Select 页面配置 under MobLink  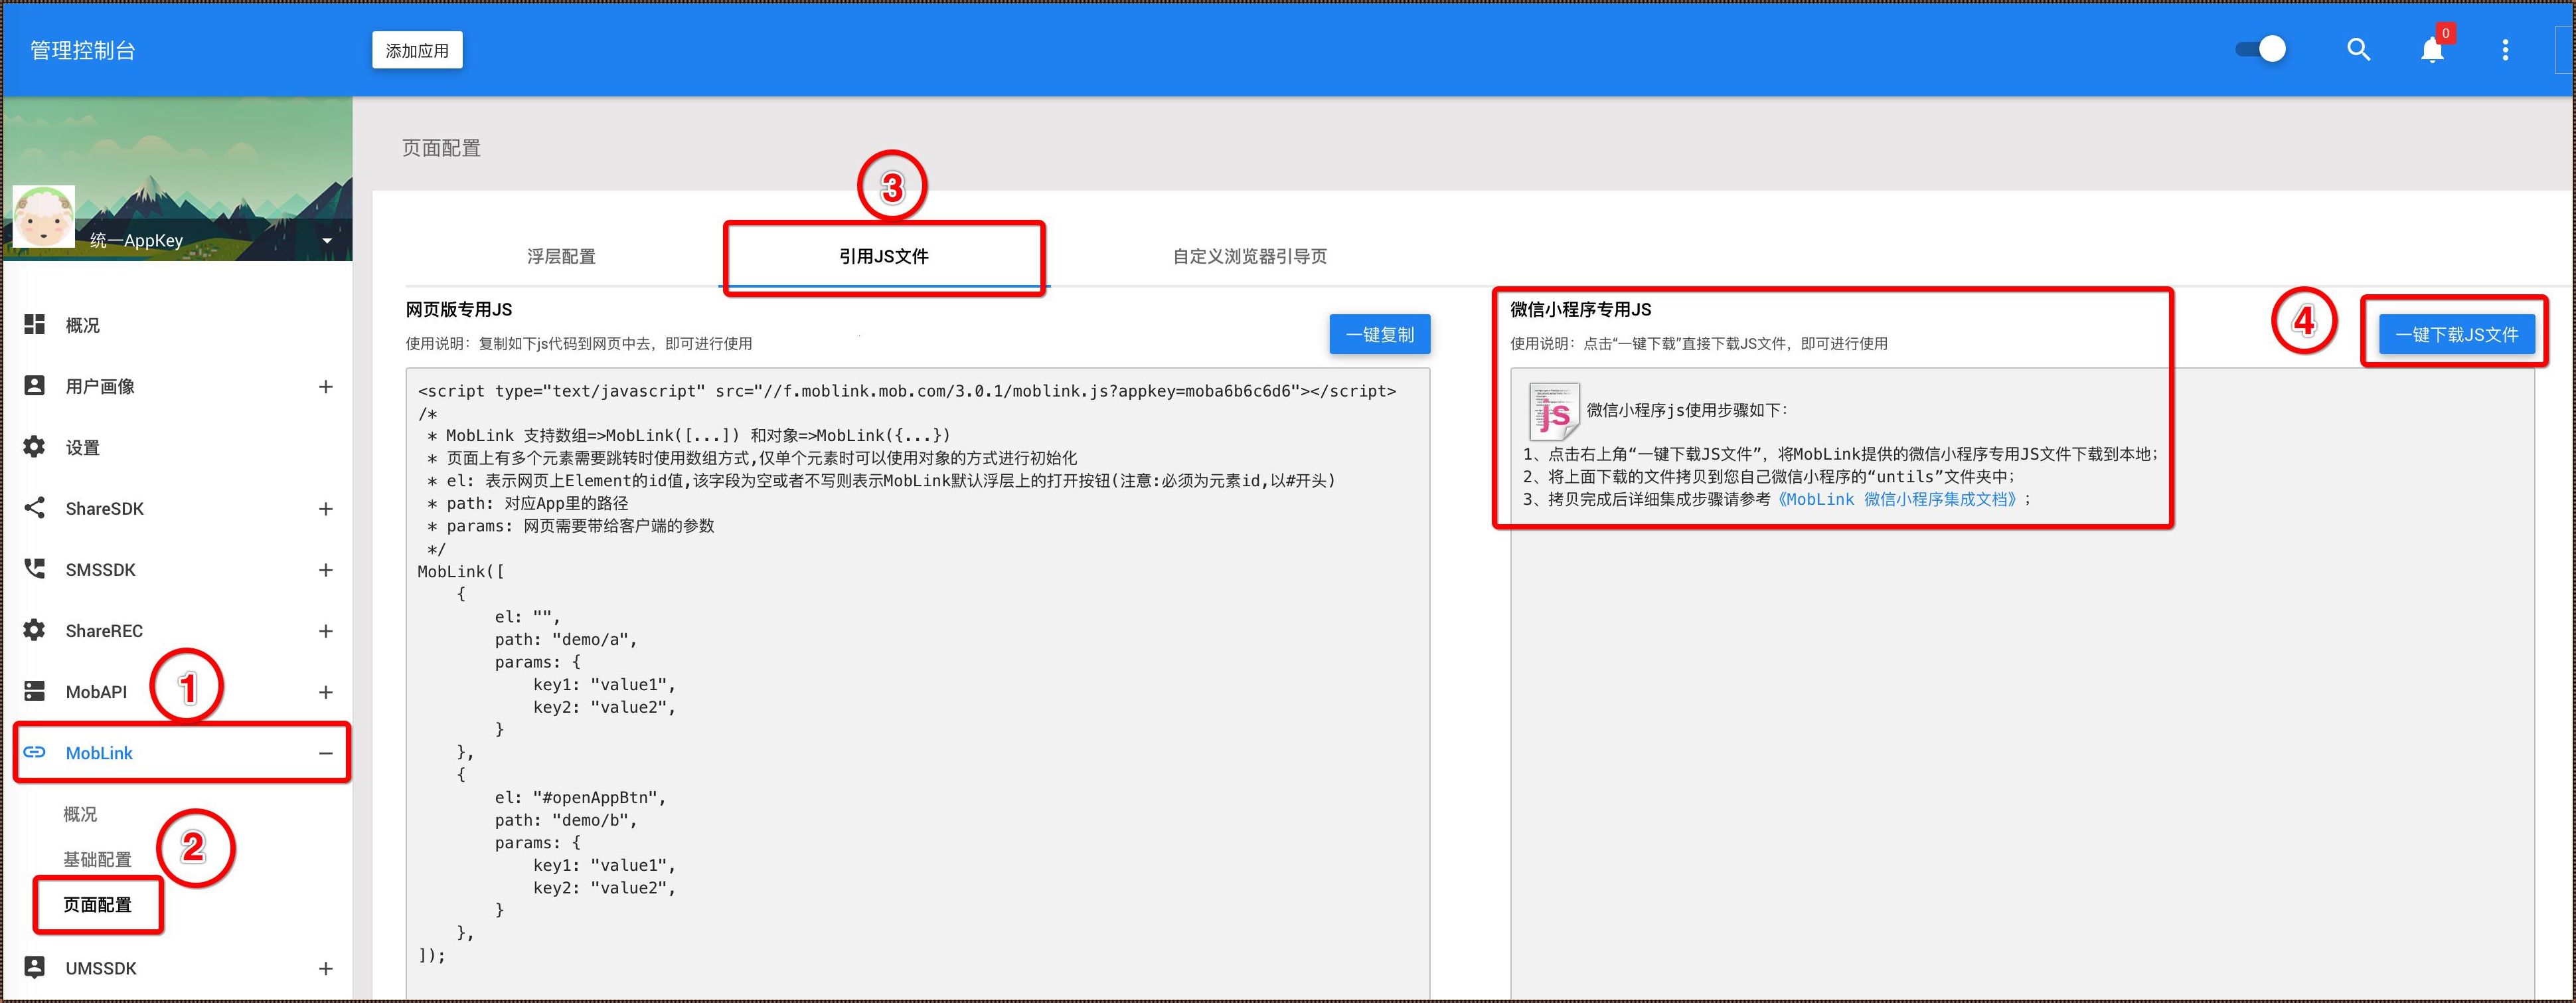(x=97, y=904)
